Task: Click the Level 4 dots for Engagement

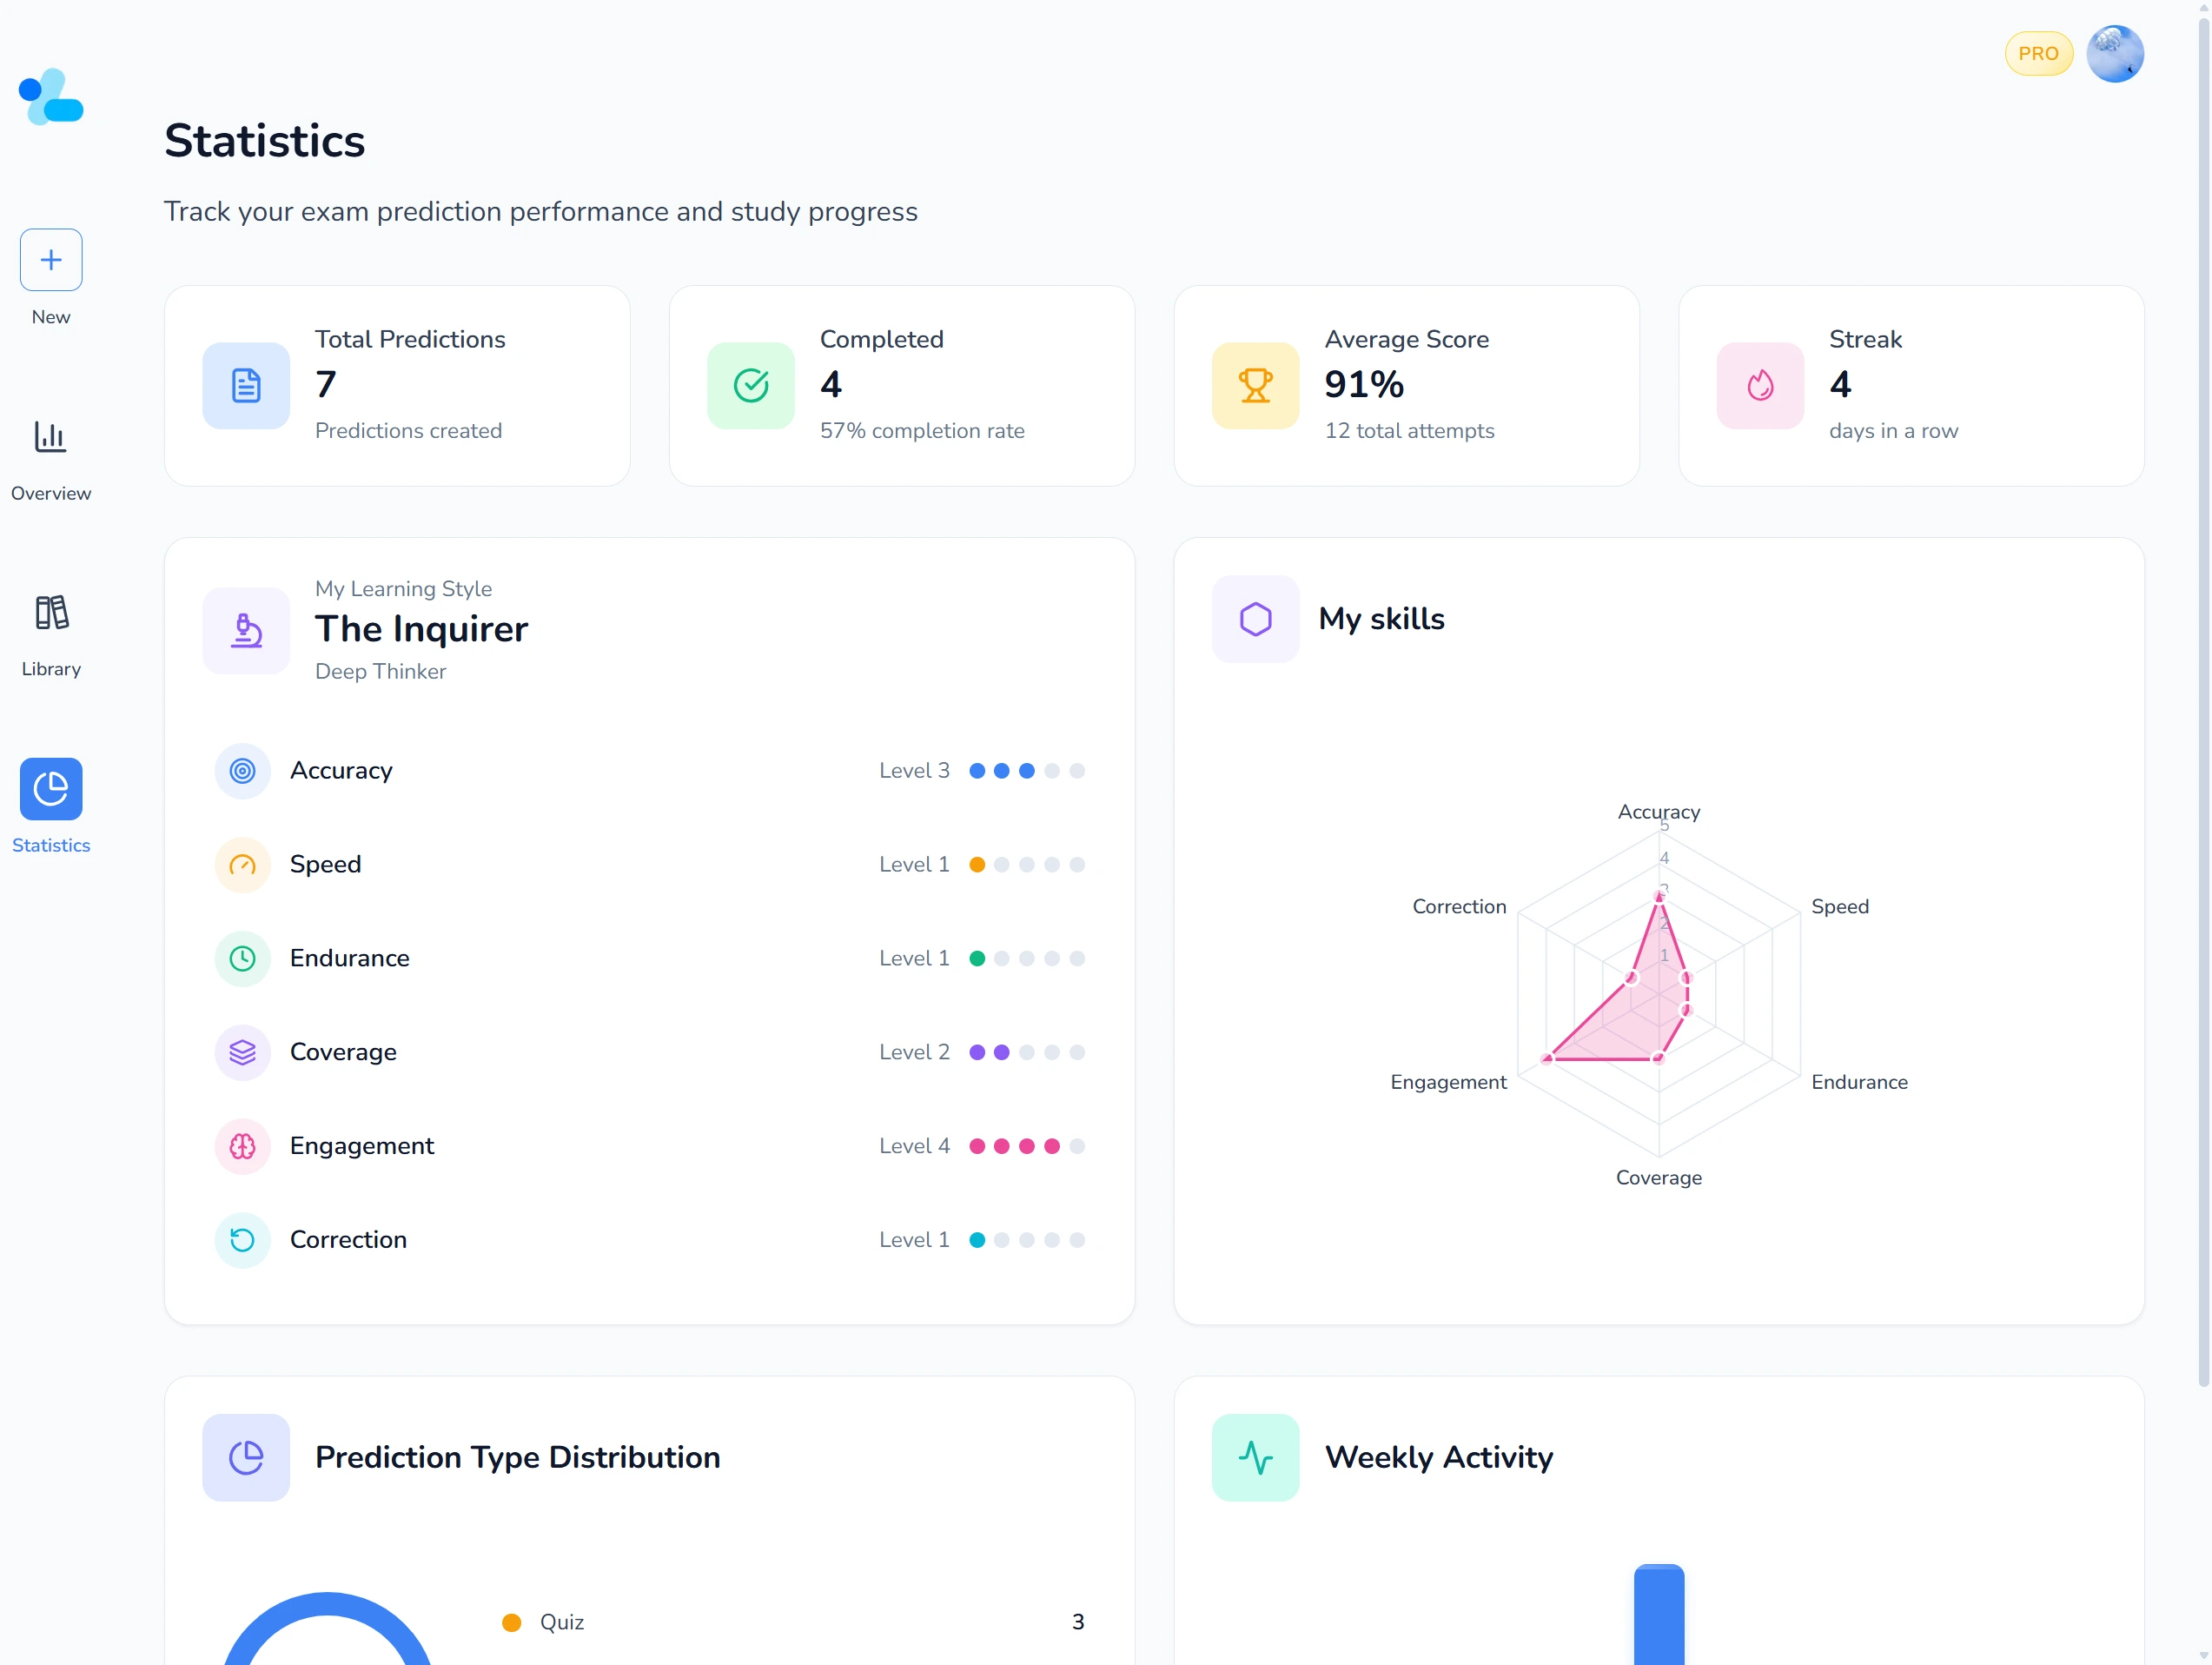Action: click(1026, 1146)
